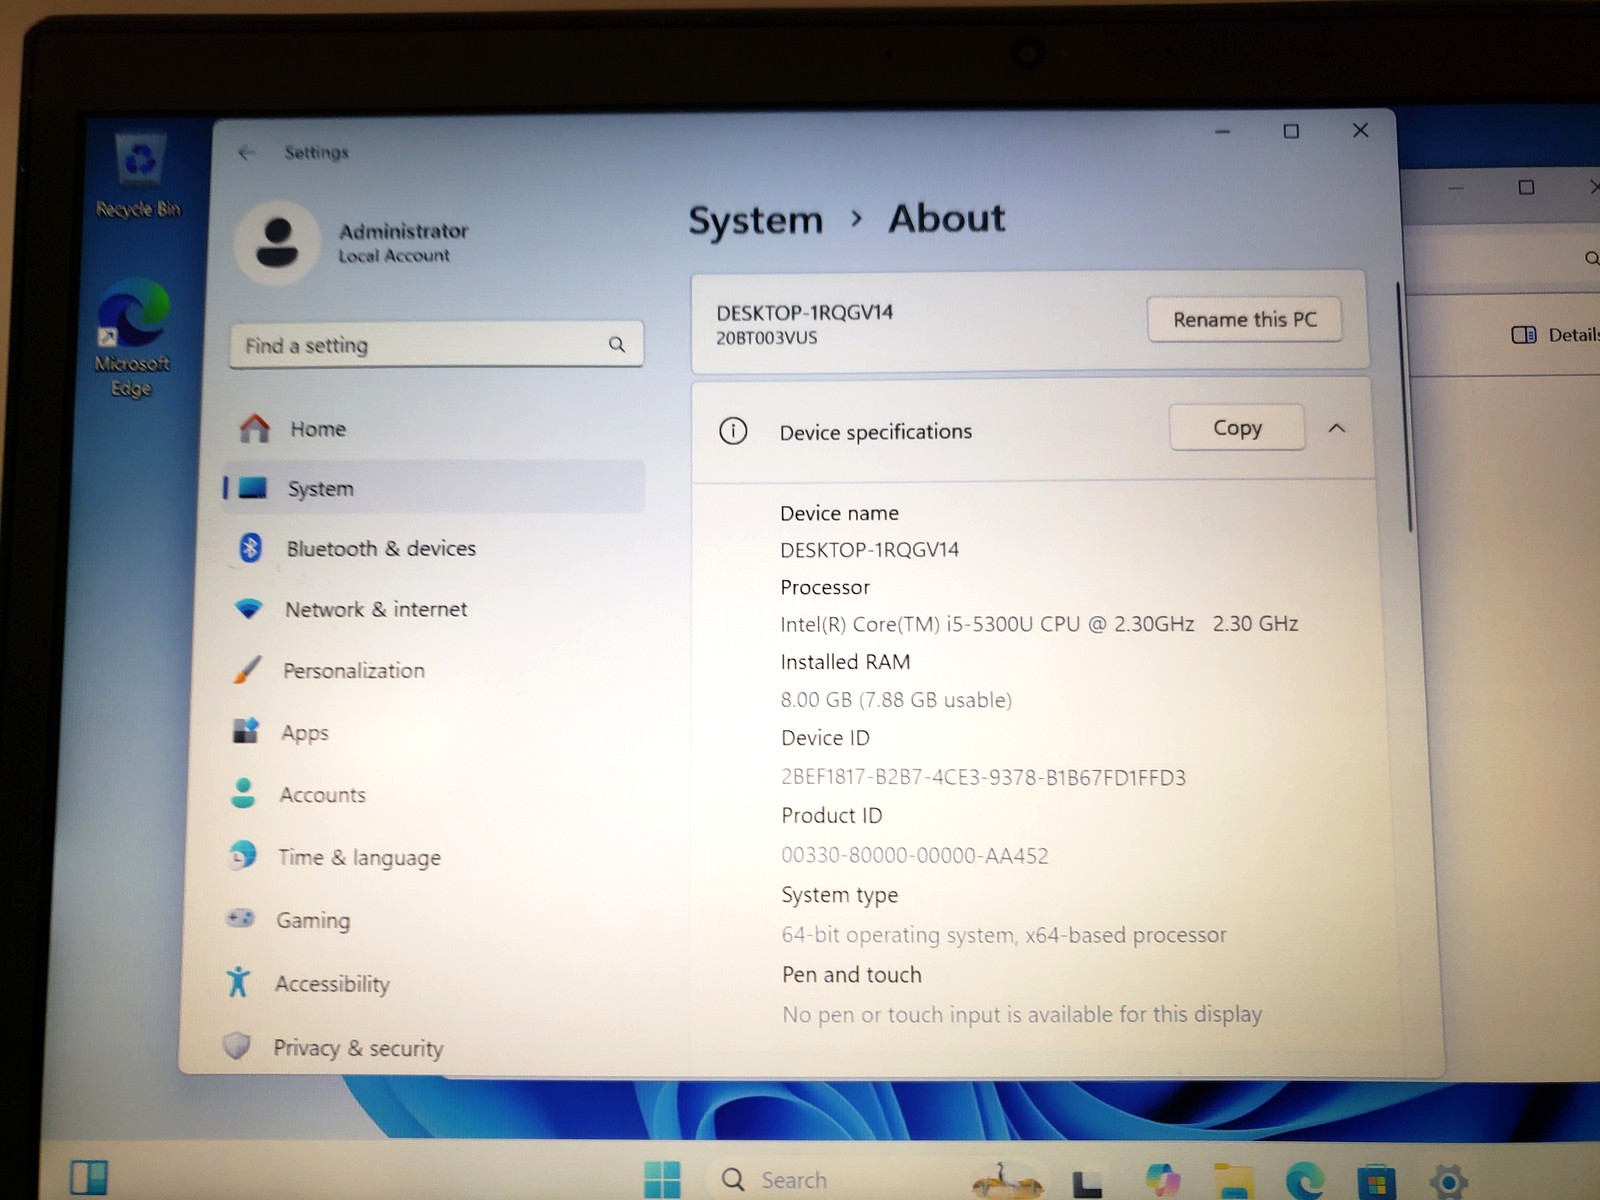Click the Privacy shield icon
1600x1200 pixels.
236,1046
